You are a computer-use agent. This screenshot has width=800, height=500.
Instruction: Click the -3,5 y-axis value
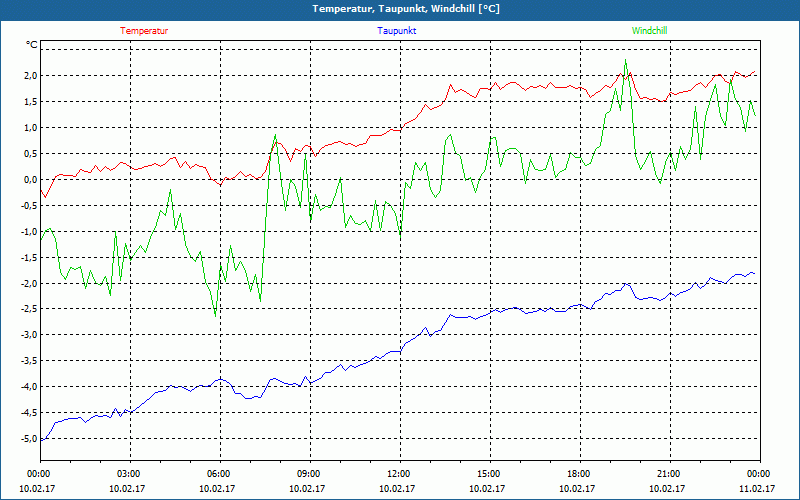[30, 361]
